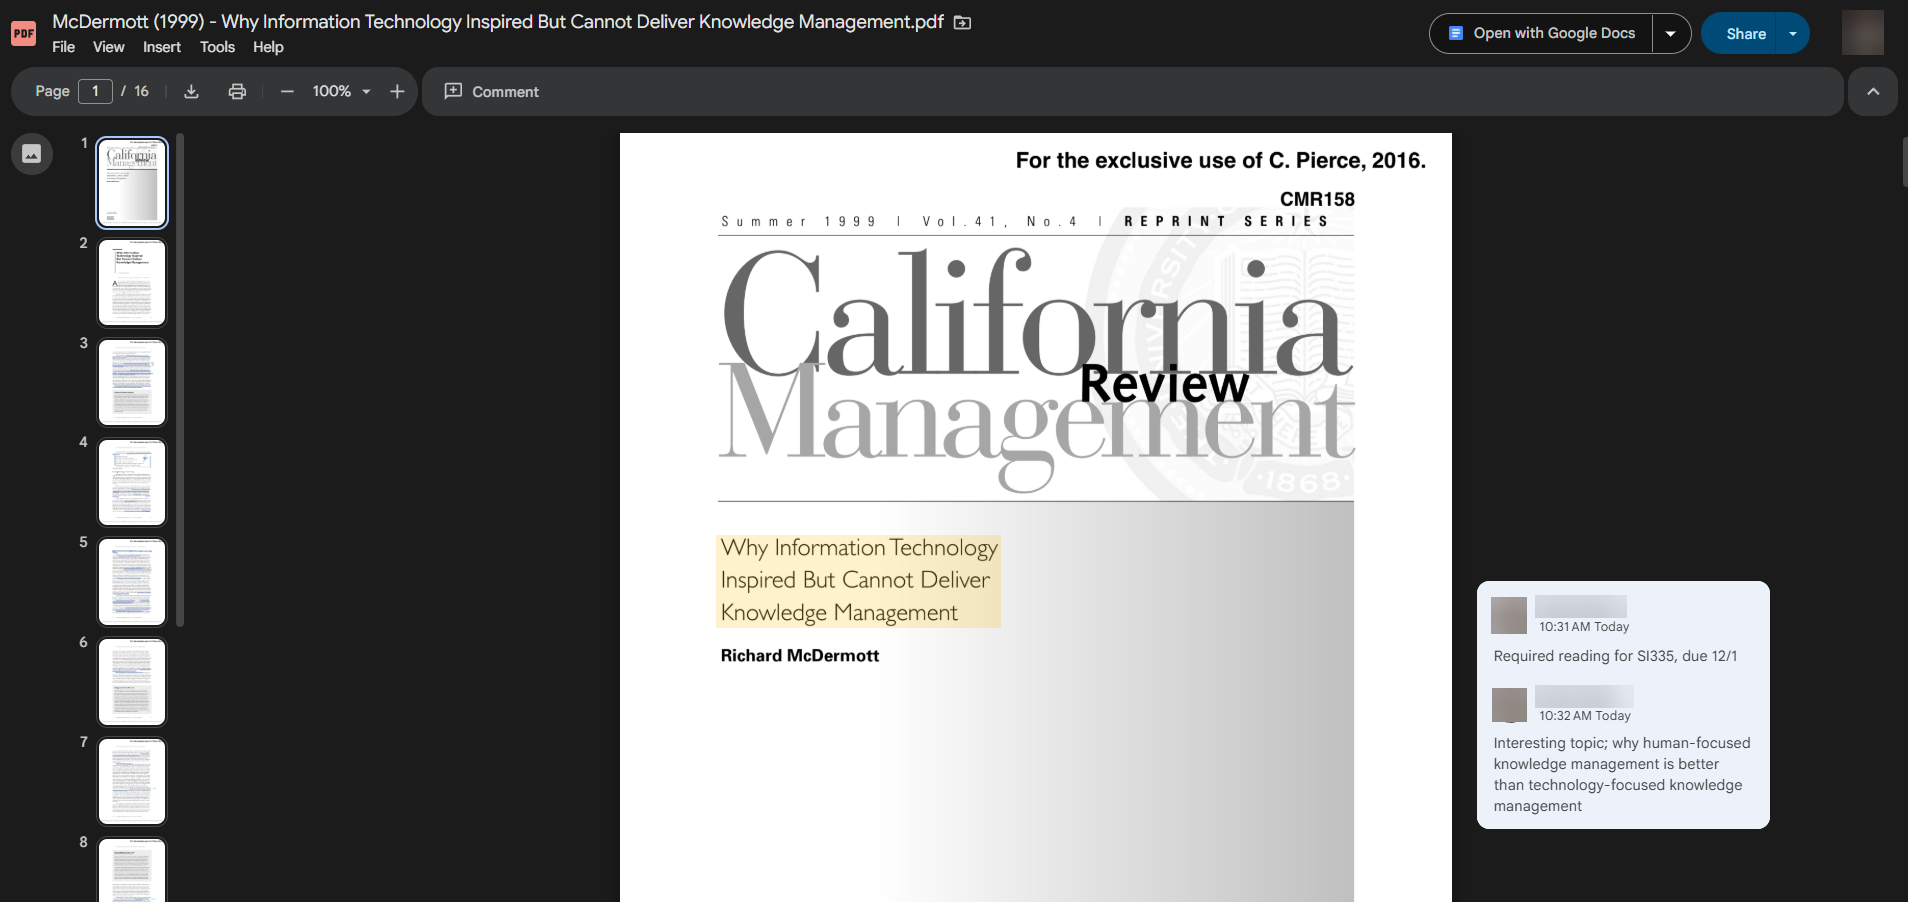
Task: Open the Help menu
Action: [268, 47]
